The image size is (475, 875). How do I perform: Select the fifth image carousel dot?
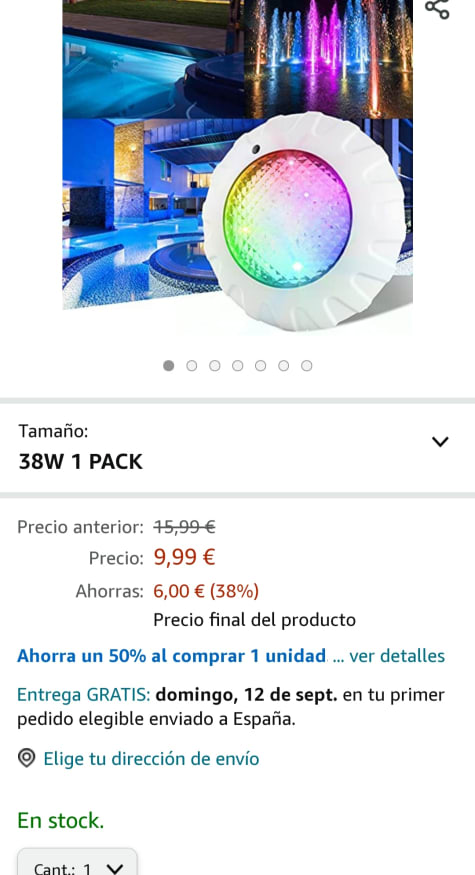pos(261,366)
